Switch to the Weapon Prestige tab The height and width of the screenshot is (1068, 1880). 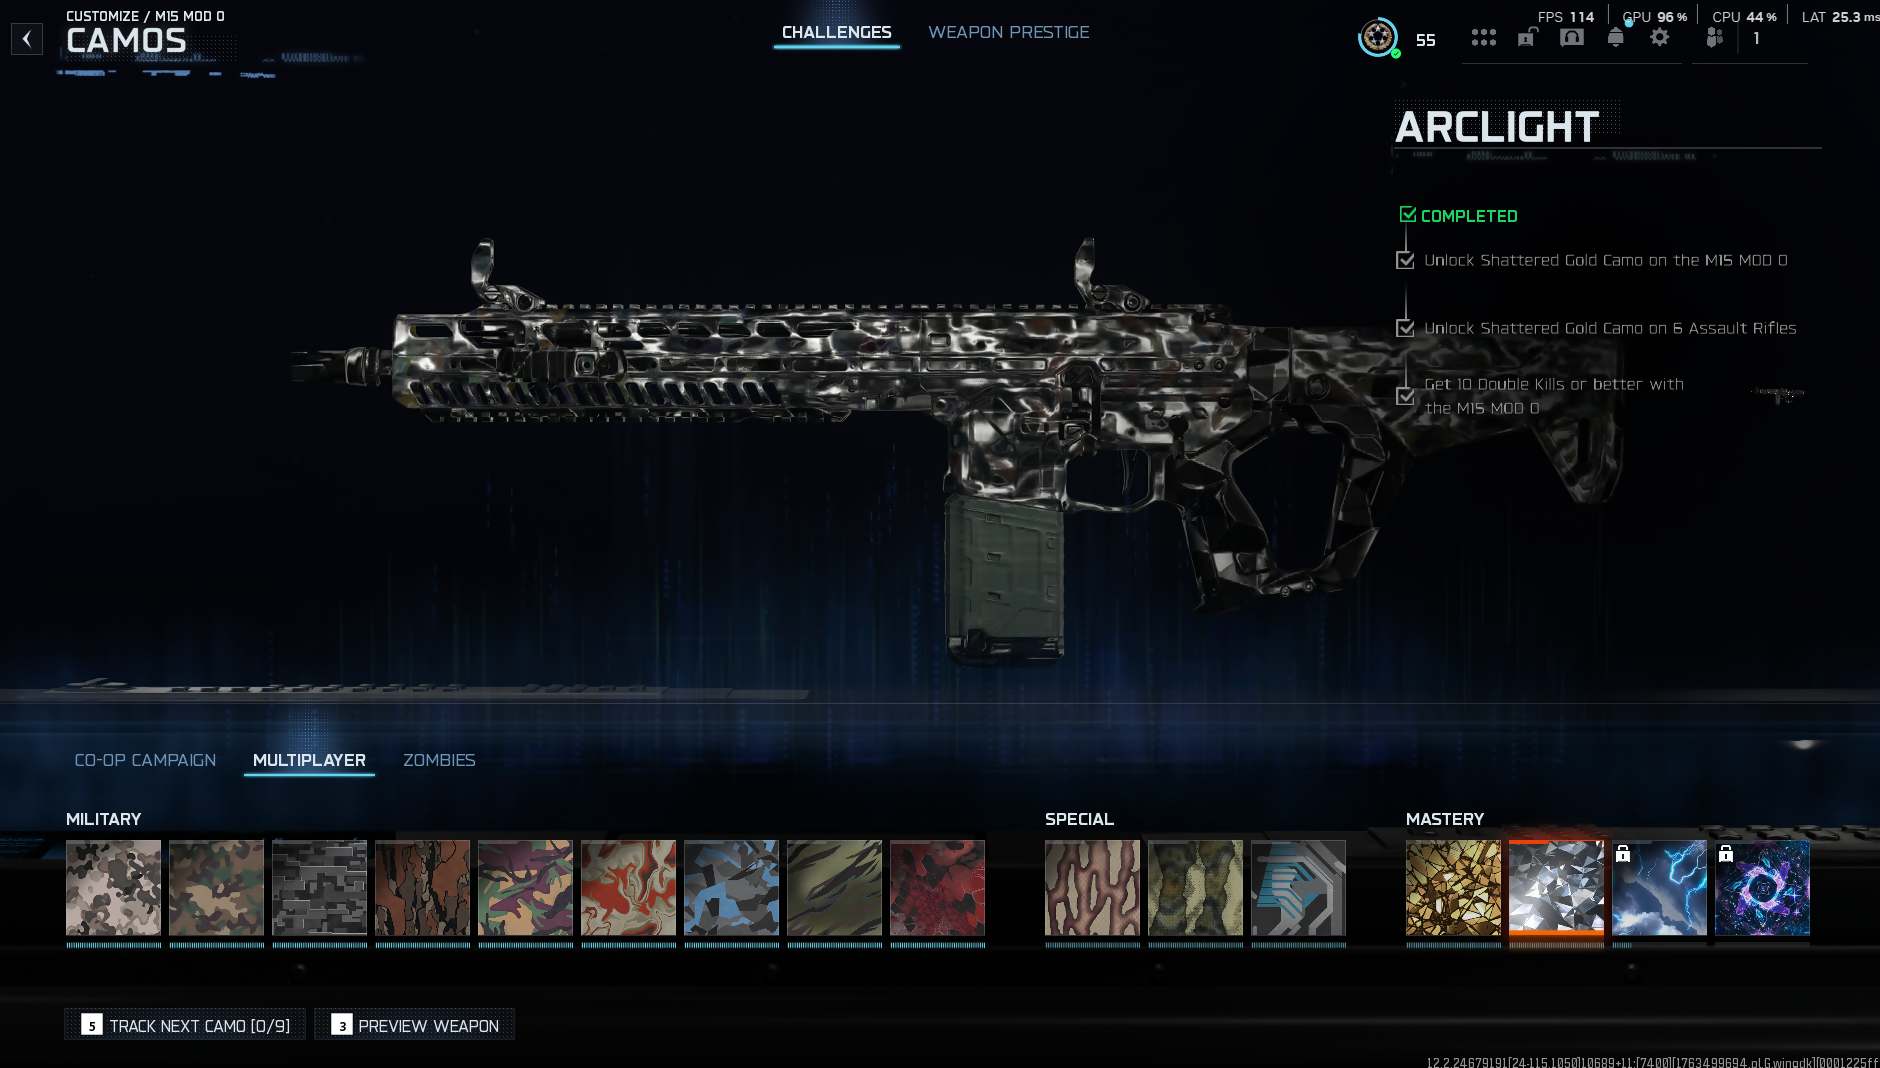coord(1008,32)
